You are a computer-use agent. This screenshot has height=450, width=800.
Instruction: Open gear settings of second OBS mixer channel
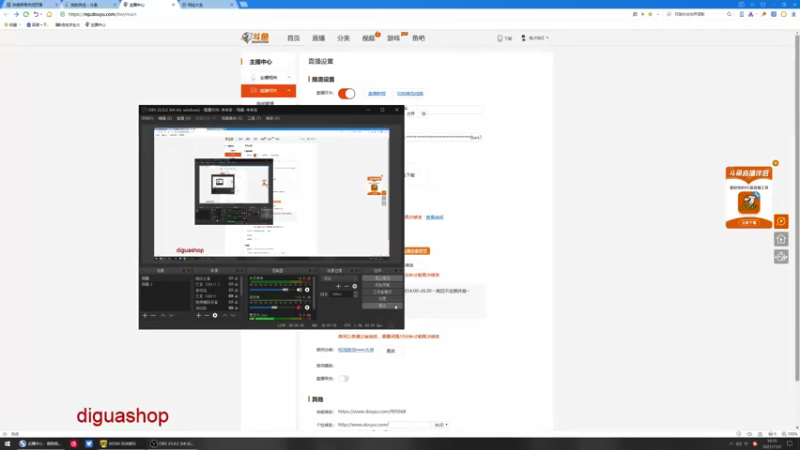(307, 308)
